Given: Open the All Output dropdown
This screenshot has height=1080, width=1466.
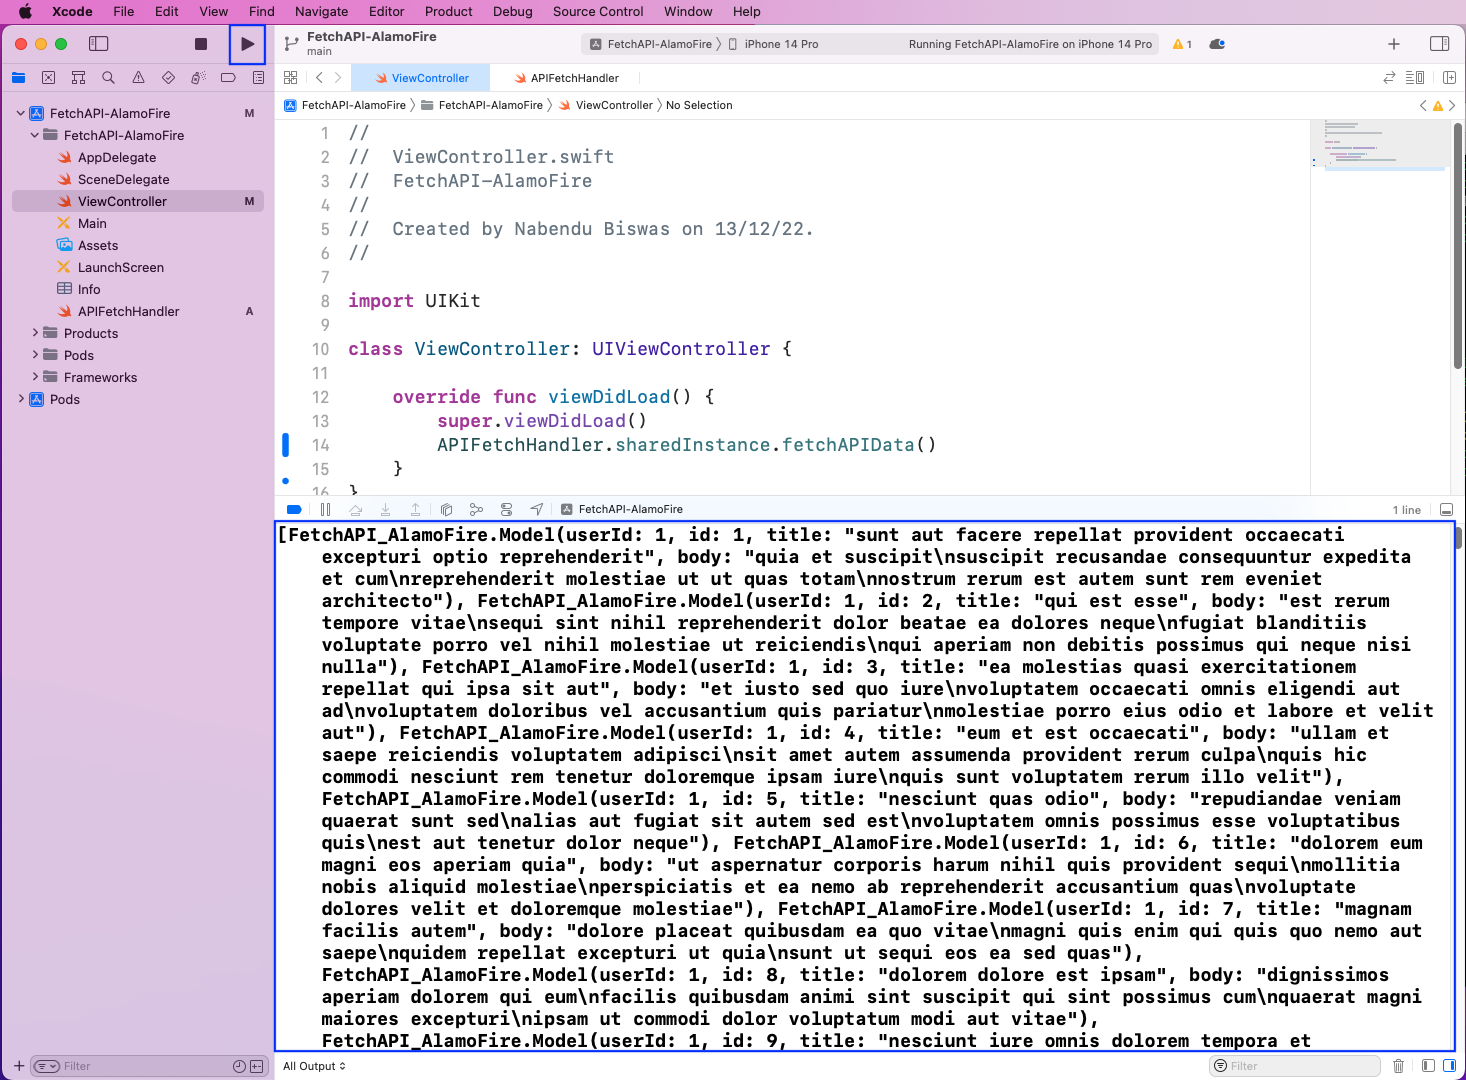Looking at the screenshot, I should [x=313, y=1066].
